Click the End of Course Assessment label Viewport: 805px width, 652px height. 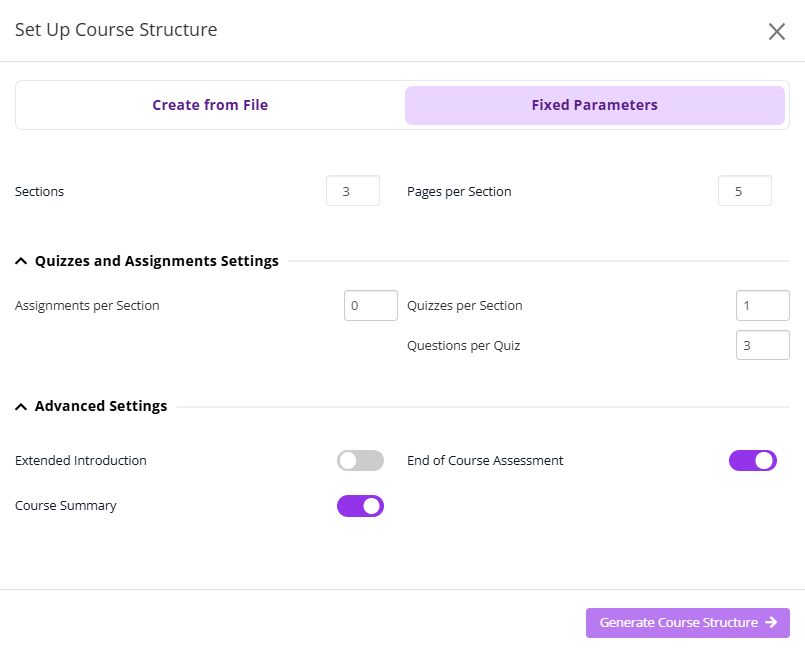(485, 461)
